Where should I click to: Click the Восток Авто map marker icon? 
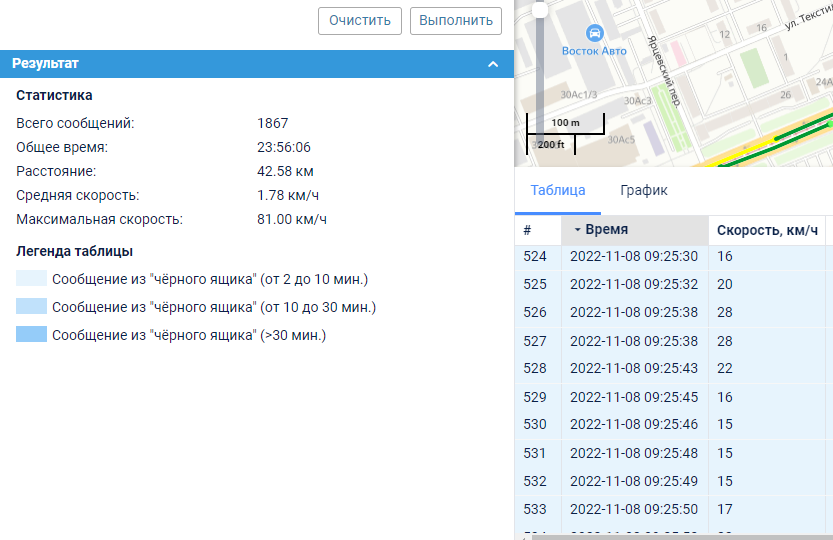[594, 32]
